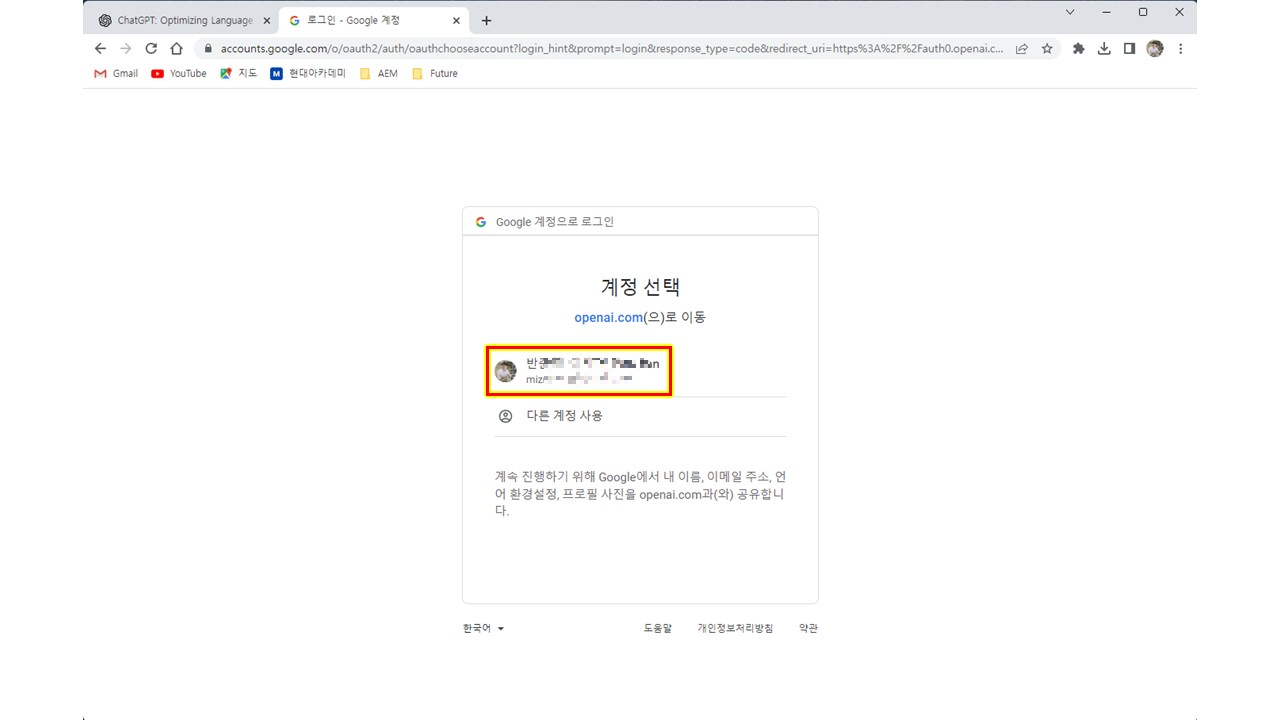Click the padlock site info icon

[x=208, y=48]
